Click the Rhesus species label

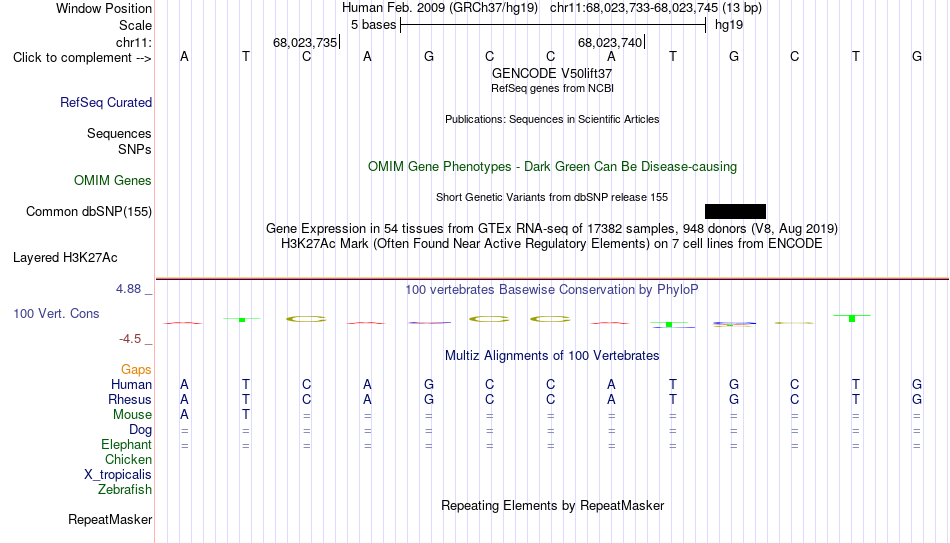pyautogui.click(x=130, y=400)
